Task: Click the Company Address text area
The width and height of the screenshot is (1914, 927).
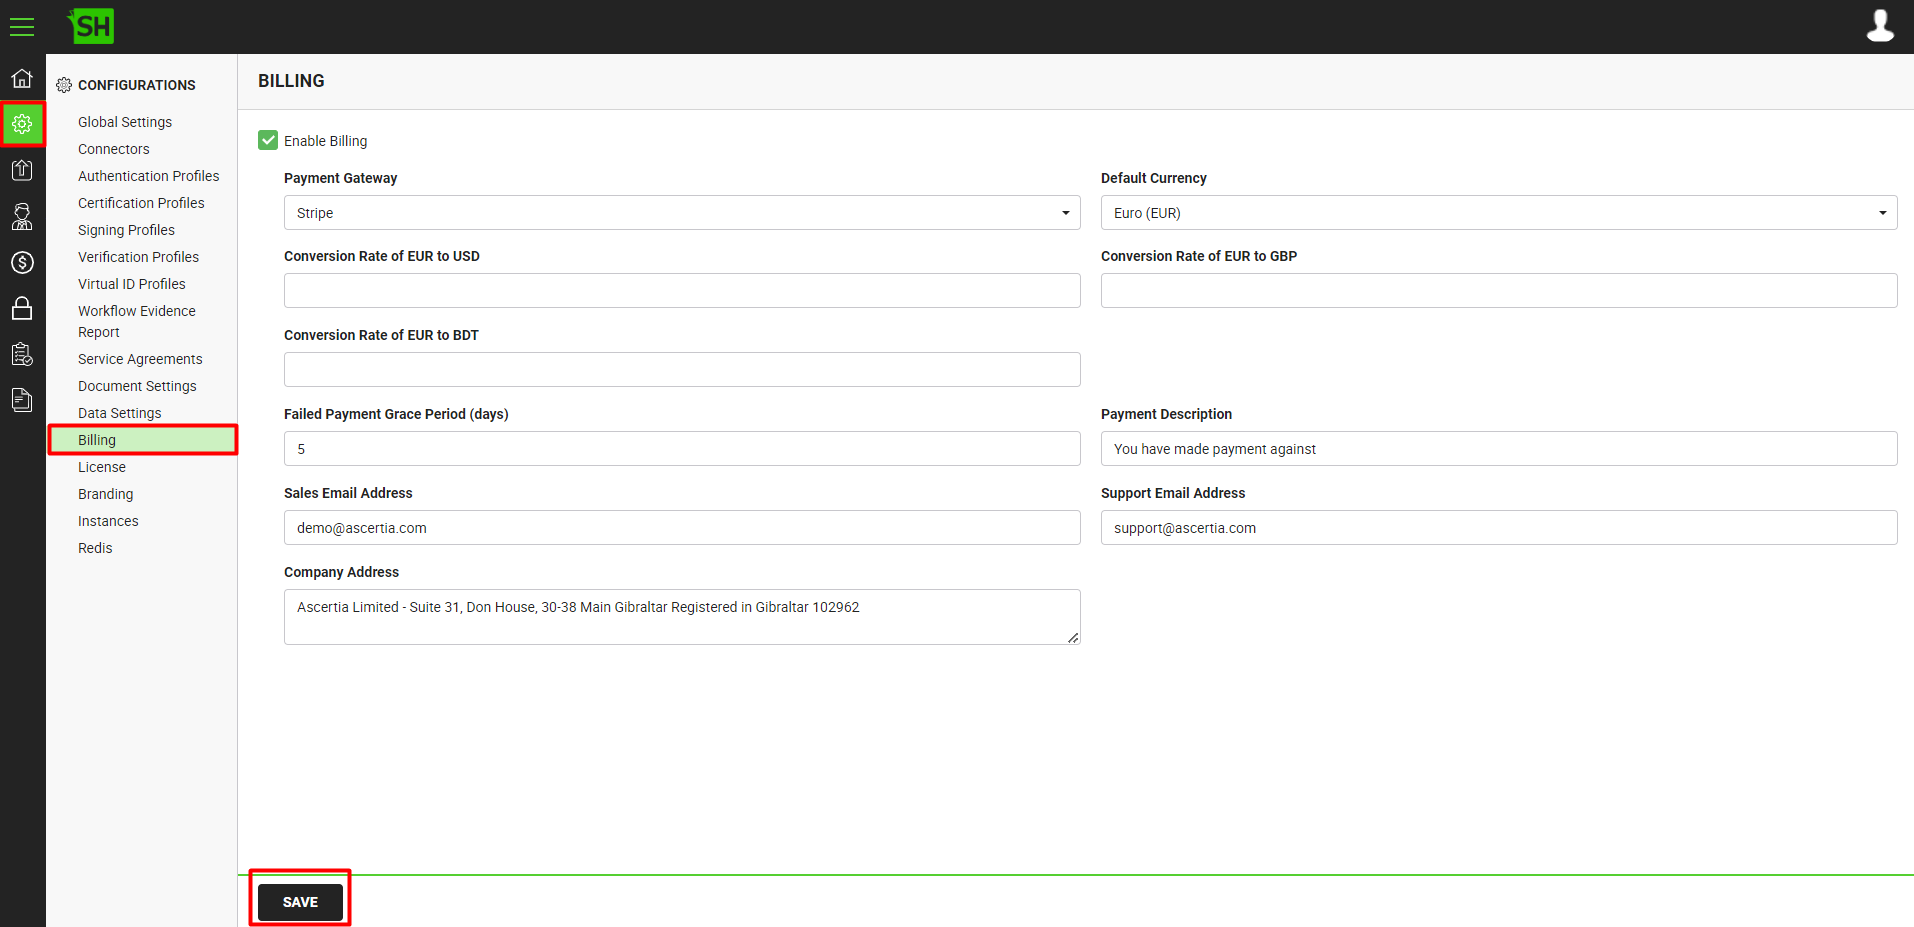Action: (682, 617)
